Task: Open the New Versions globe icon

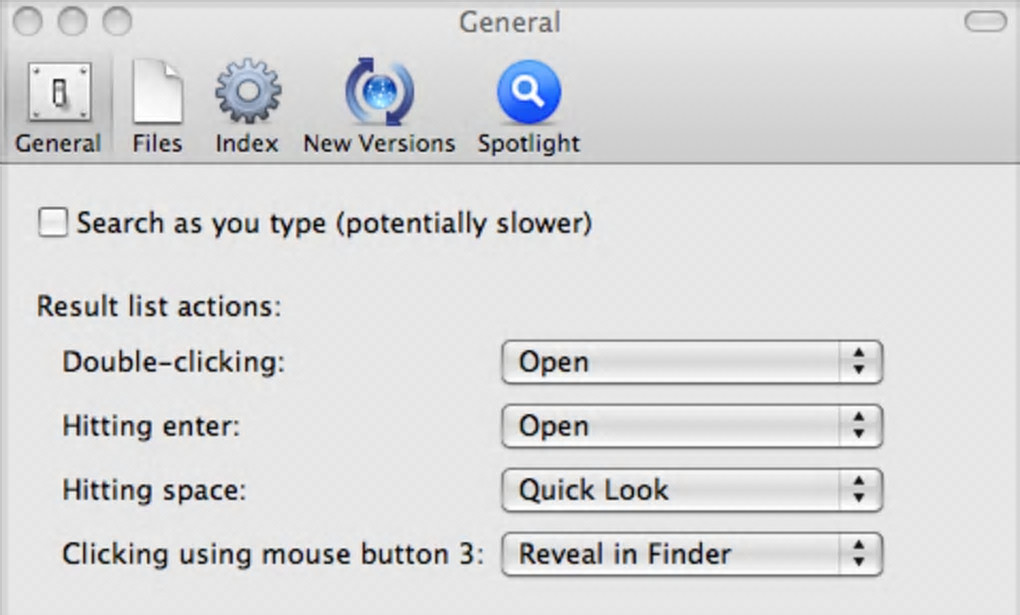Action: coord(379,93)
